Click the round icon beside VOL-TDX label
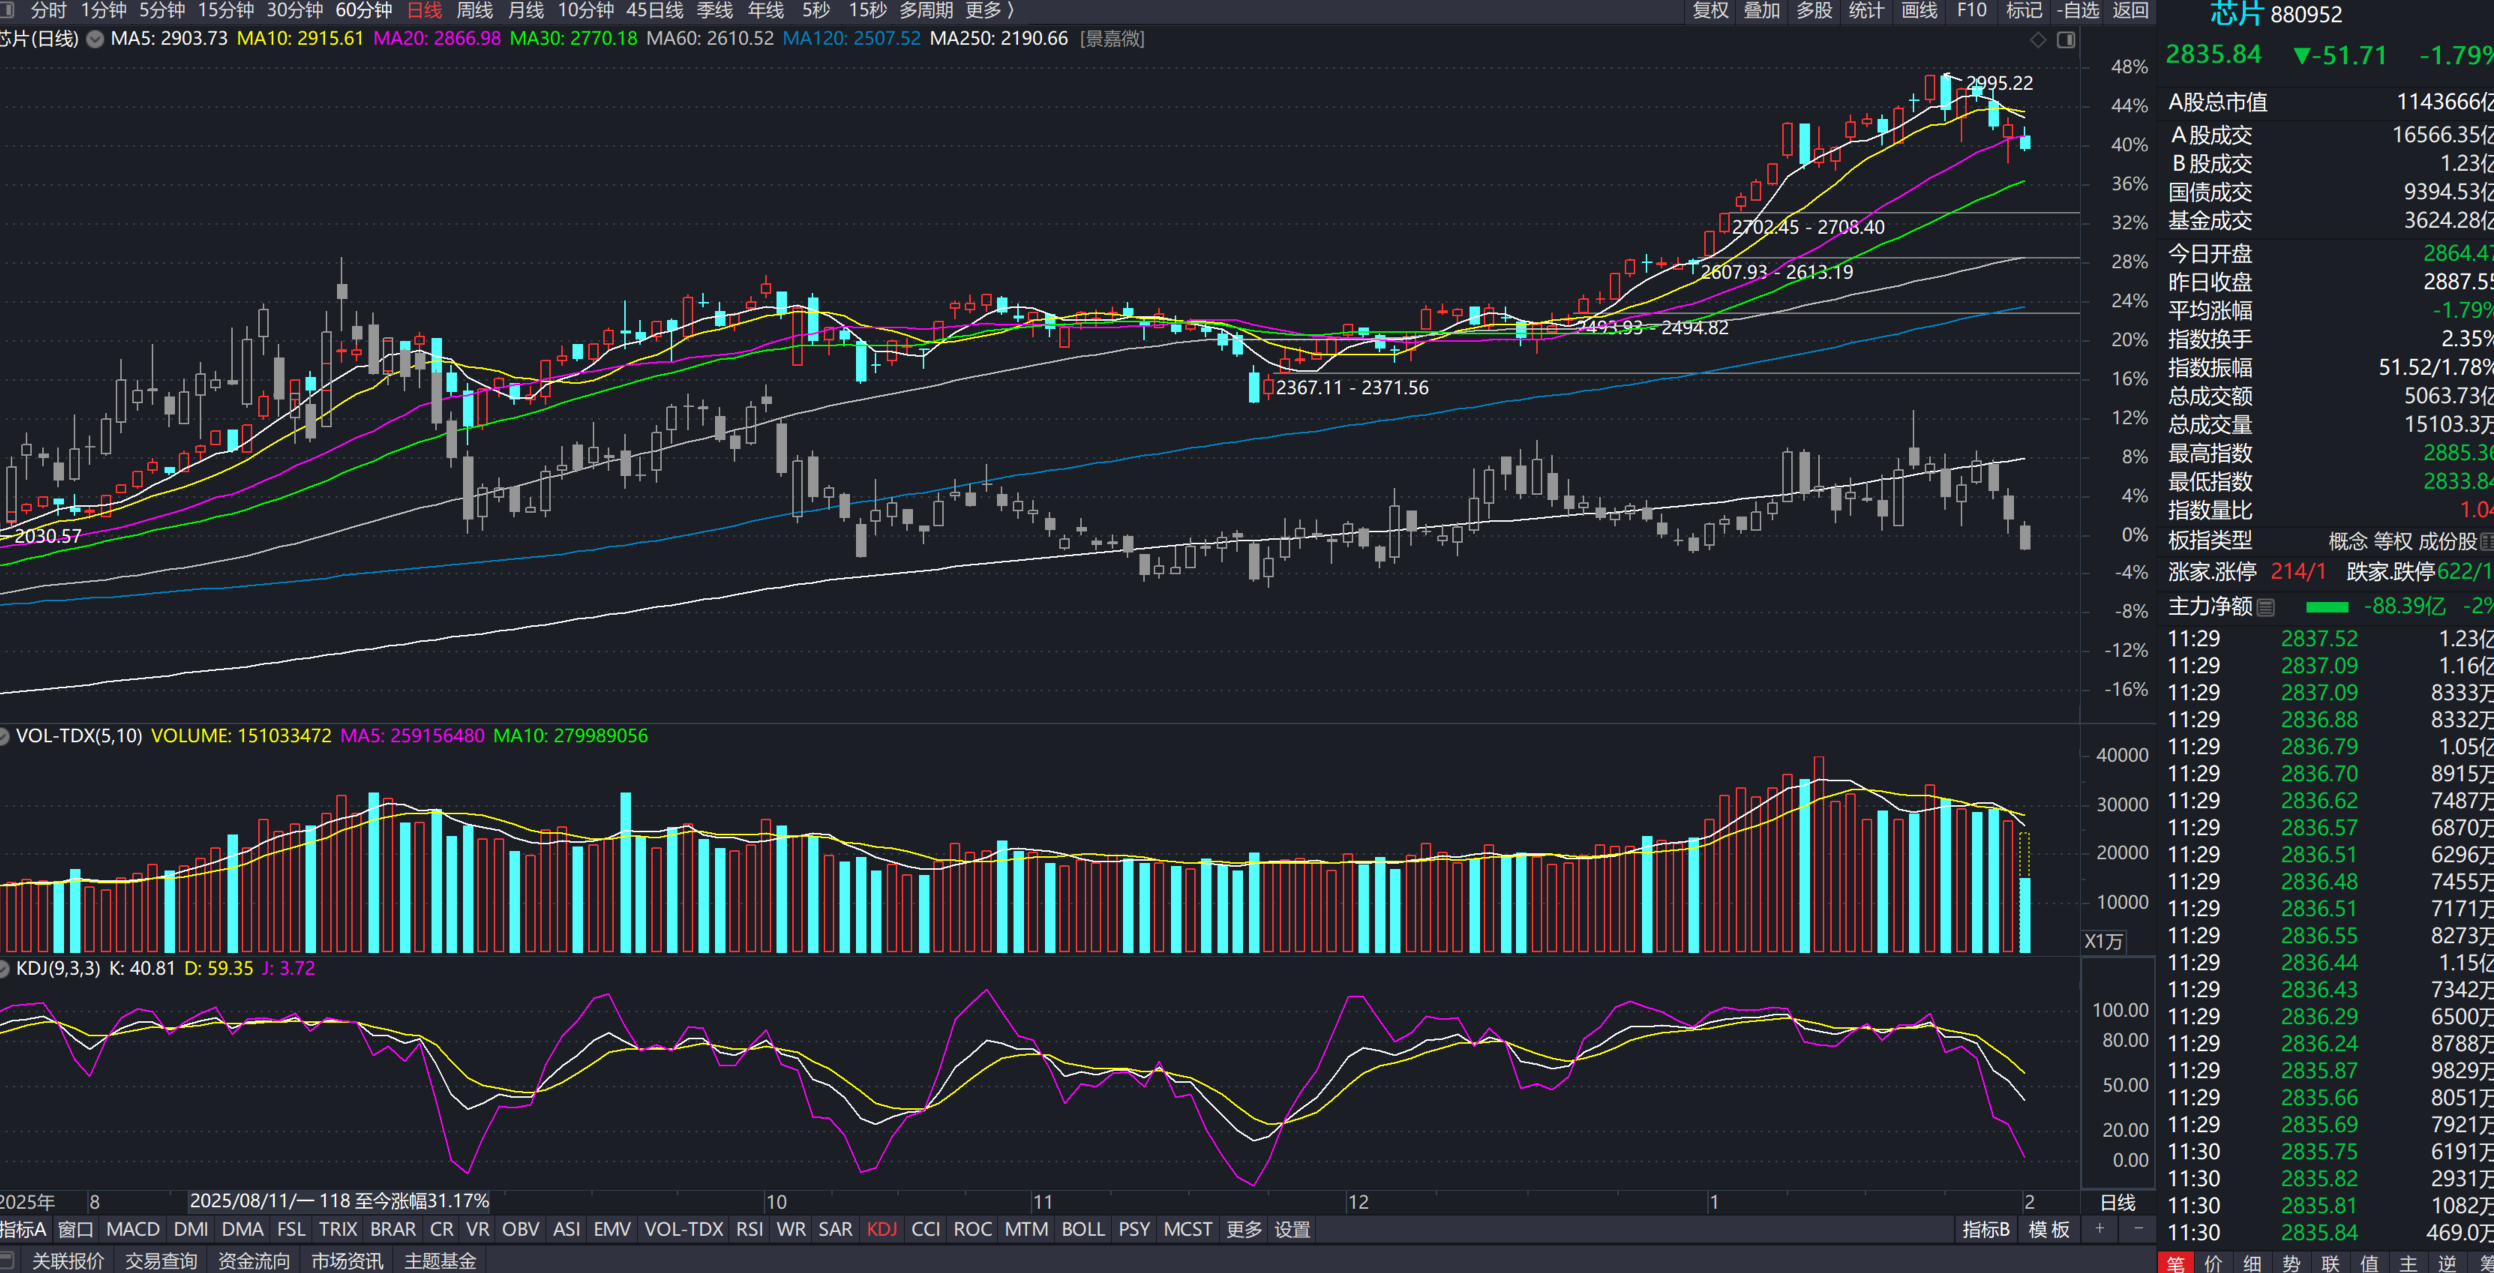 click(4, 736)
